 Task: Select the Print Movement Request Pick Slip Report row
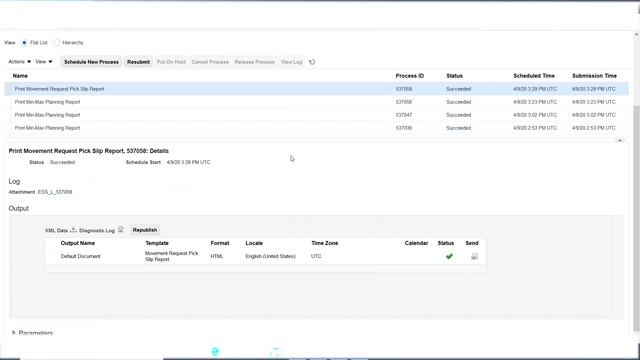316,89
